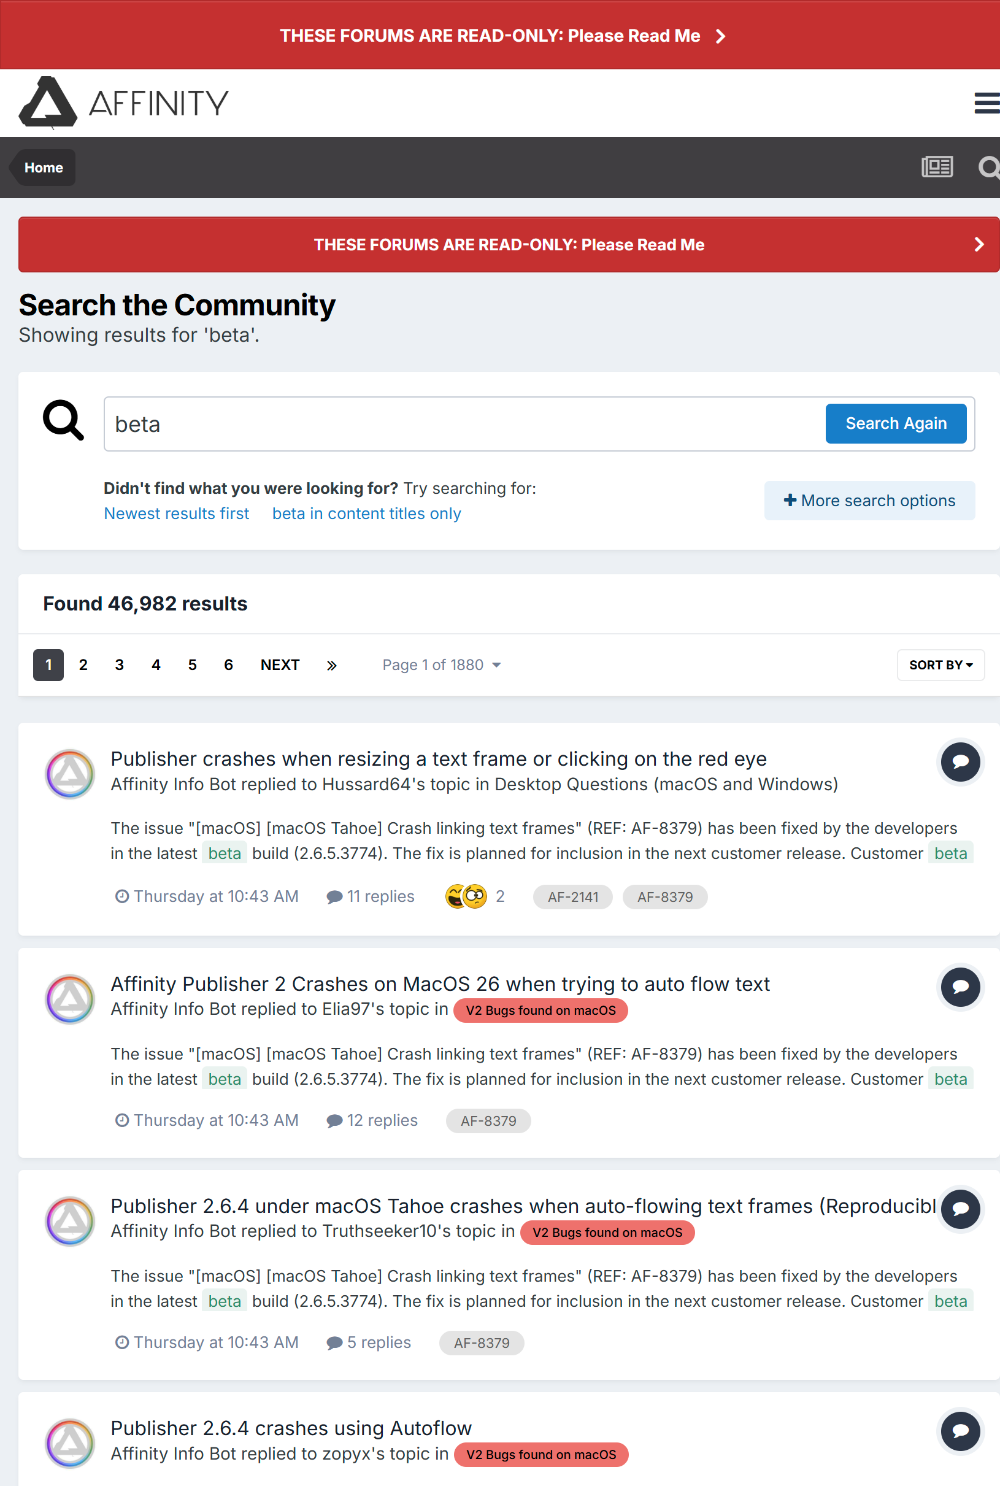The height and width of the screenshot is (1486, 1000).
Task: Click 'Newest results first' link
Action: tap(177, 513)
